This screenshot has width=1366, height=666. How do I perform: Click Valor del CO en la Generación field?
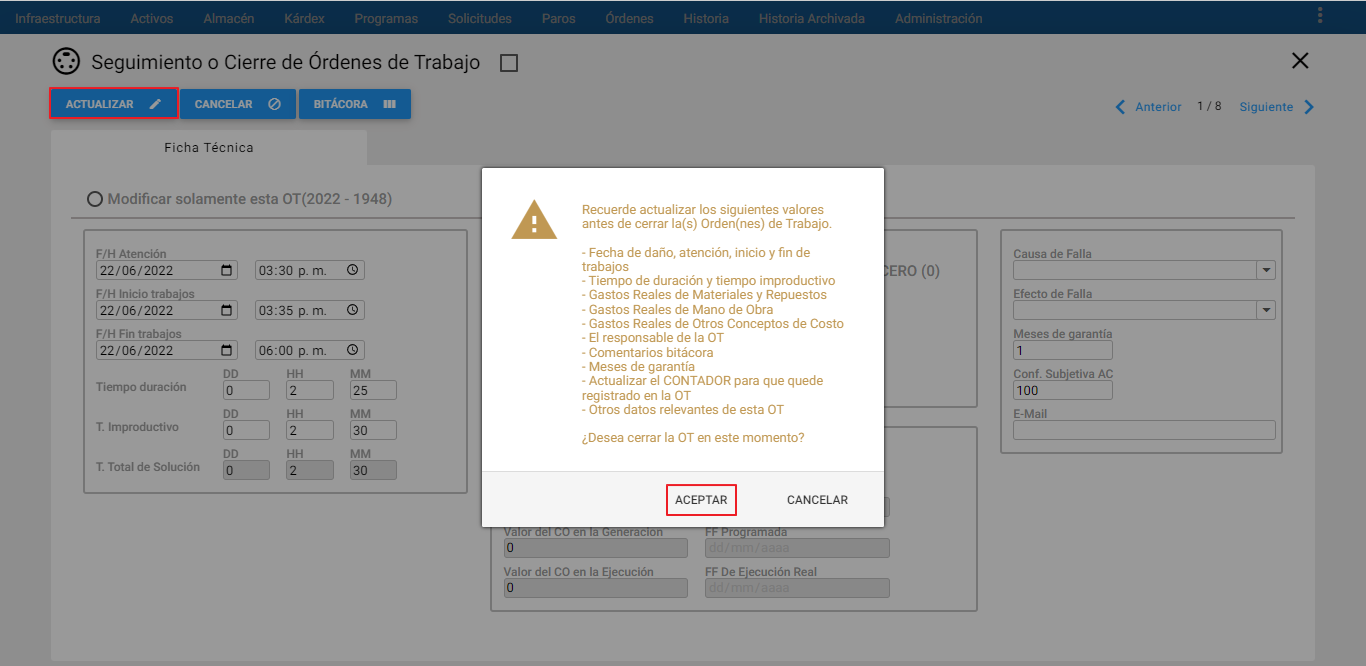pos(596,548)
